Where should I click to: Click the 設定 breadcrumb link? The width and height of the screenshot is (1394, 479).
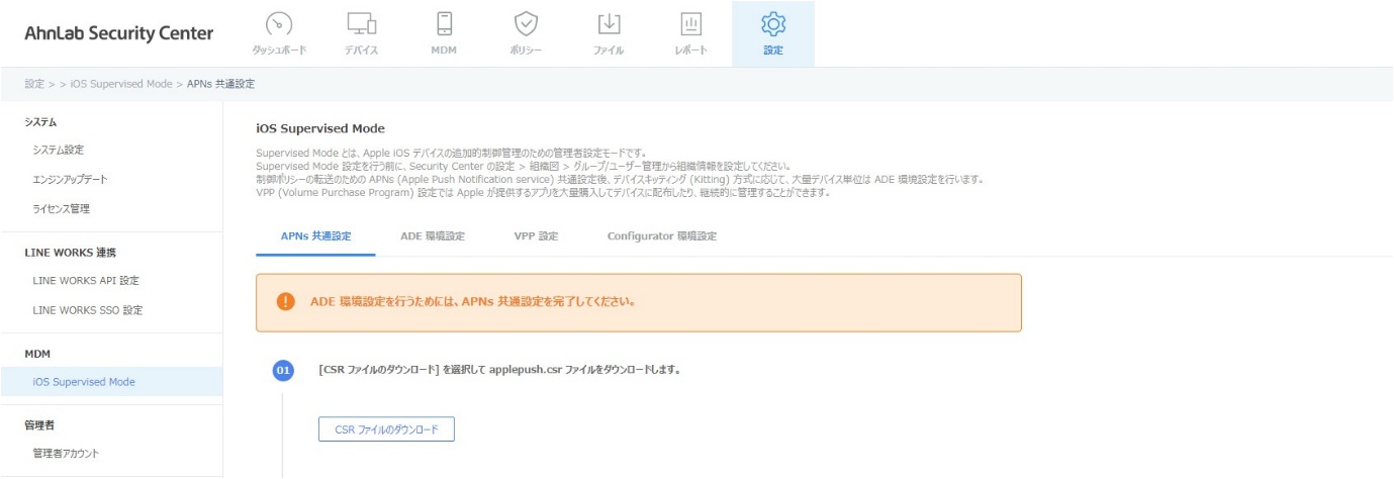click(34, 84)
